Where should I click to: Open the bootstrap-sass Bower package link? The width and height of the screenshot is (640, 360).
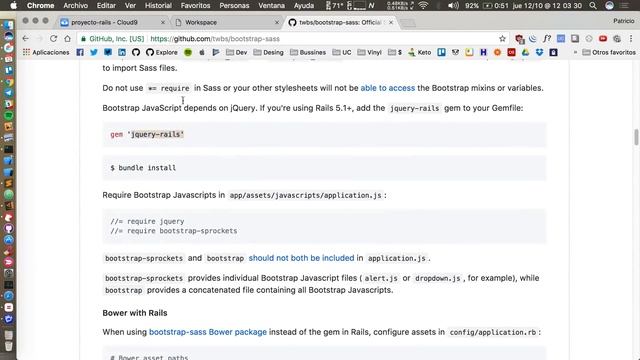pyautogui.click(x=208, y=332)
